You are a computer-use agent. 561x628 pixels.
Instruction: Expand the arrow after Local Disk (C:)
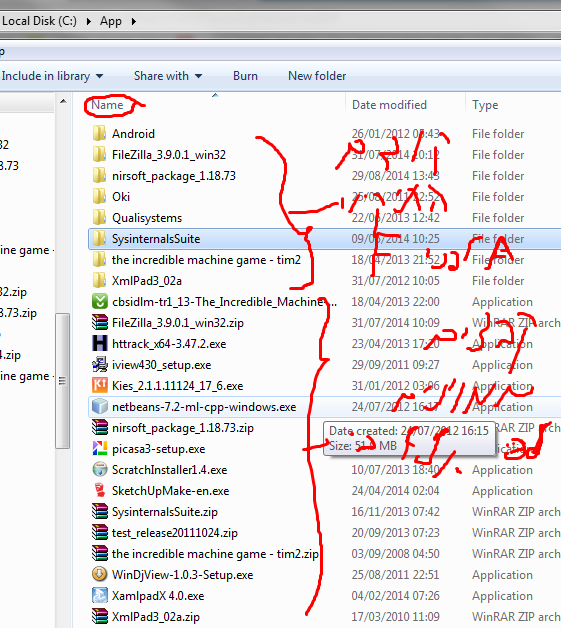[x=88, y=21]
